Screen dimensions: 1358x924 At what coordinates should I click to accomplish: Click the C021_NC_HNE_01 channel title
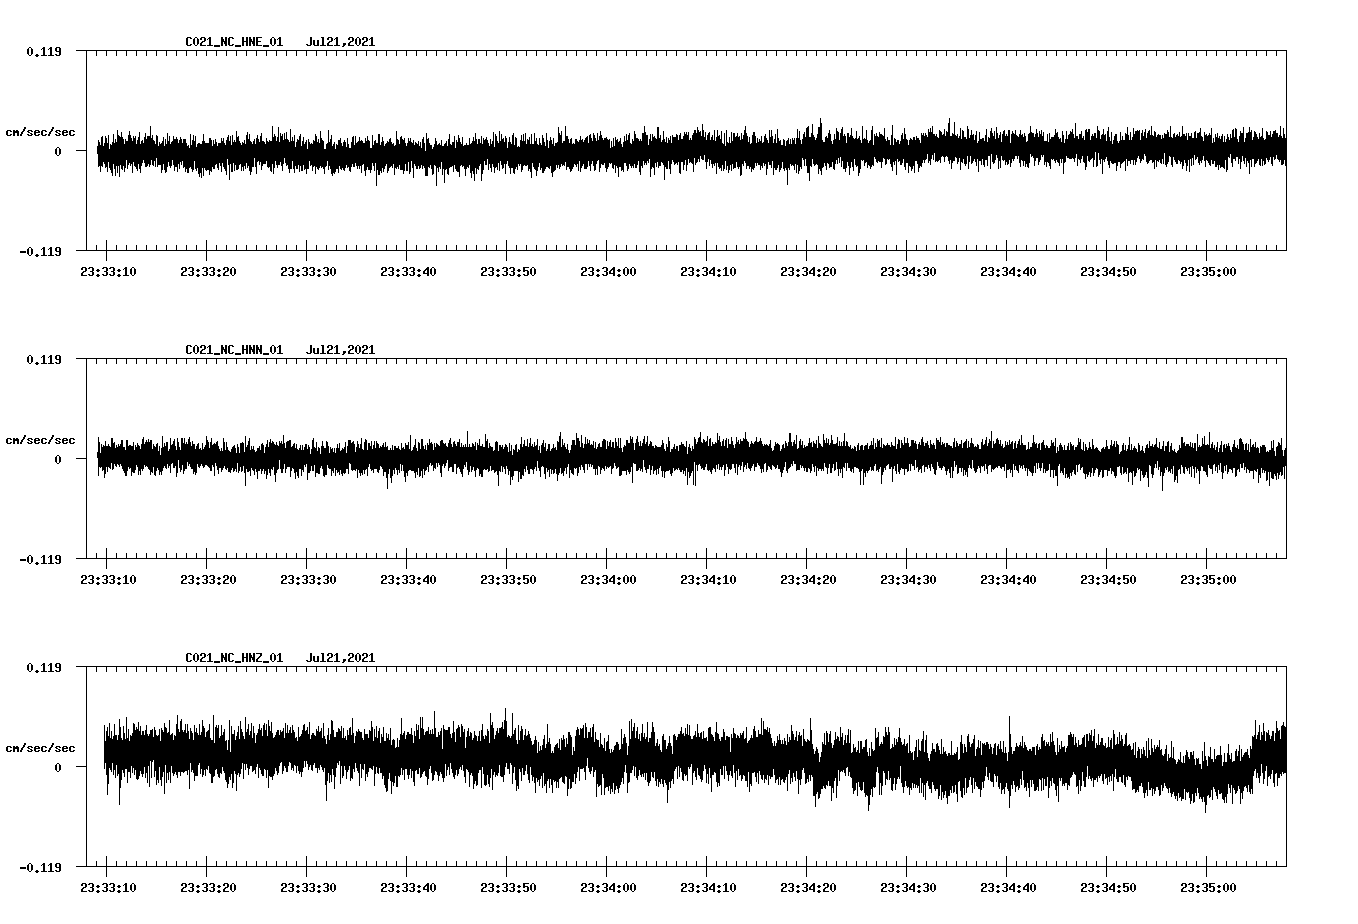point(232,41)
